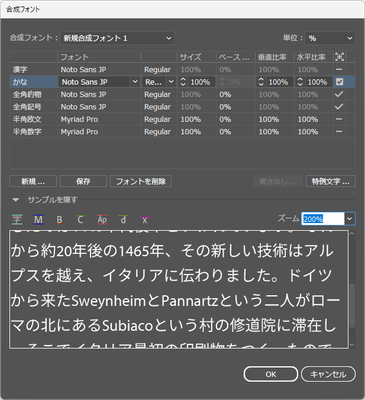This screenshot has height=400, width=365.
Task: Toggle em box icon labeled M
Action: point(38,219)
